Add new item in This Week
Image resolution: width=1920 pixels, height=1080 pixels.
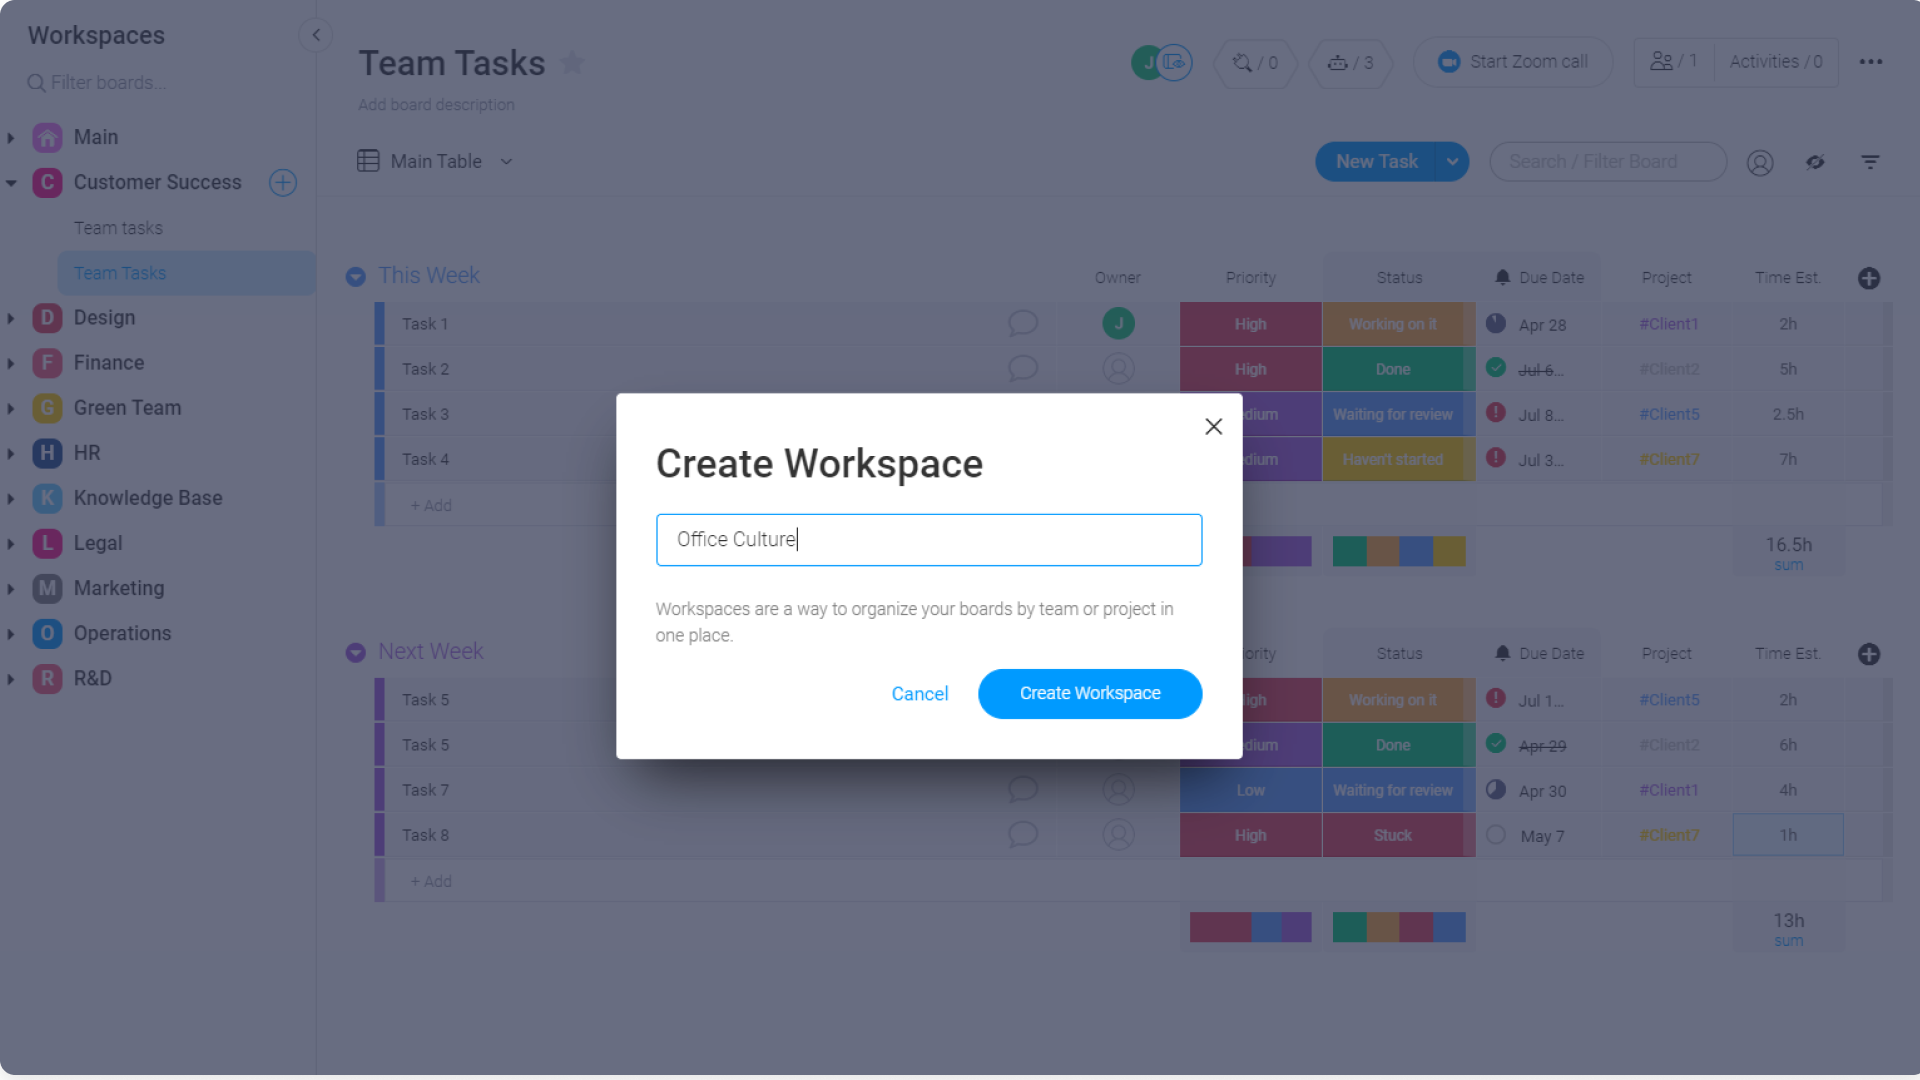pos(431,506)
